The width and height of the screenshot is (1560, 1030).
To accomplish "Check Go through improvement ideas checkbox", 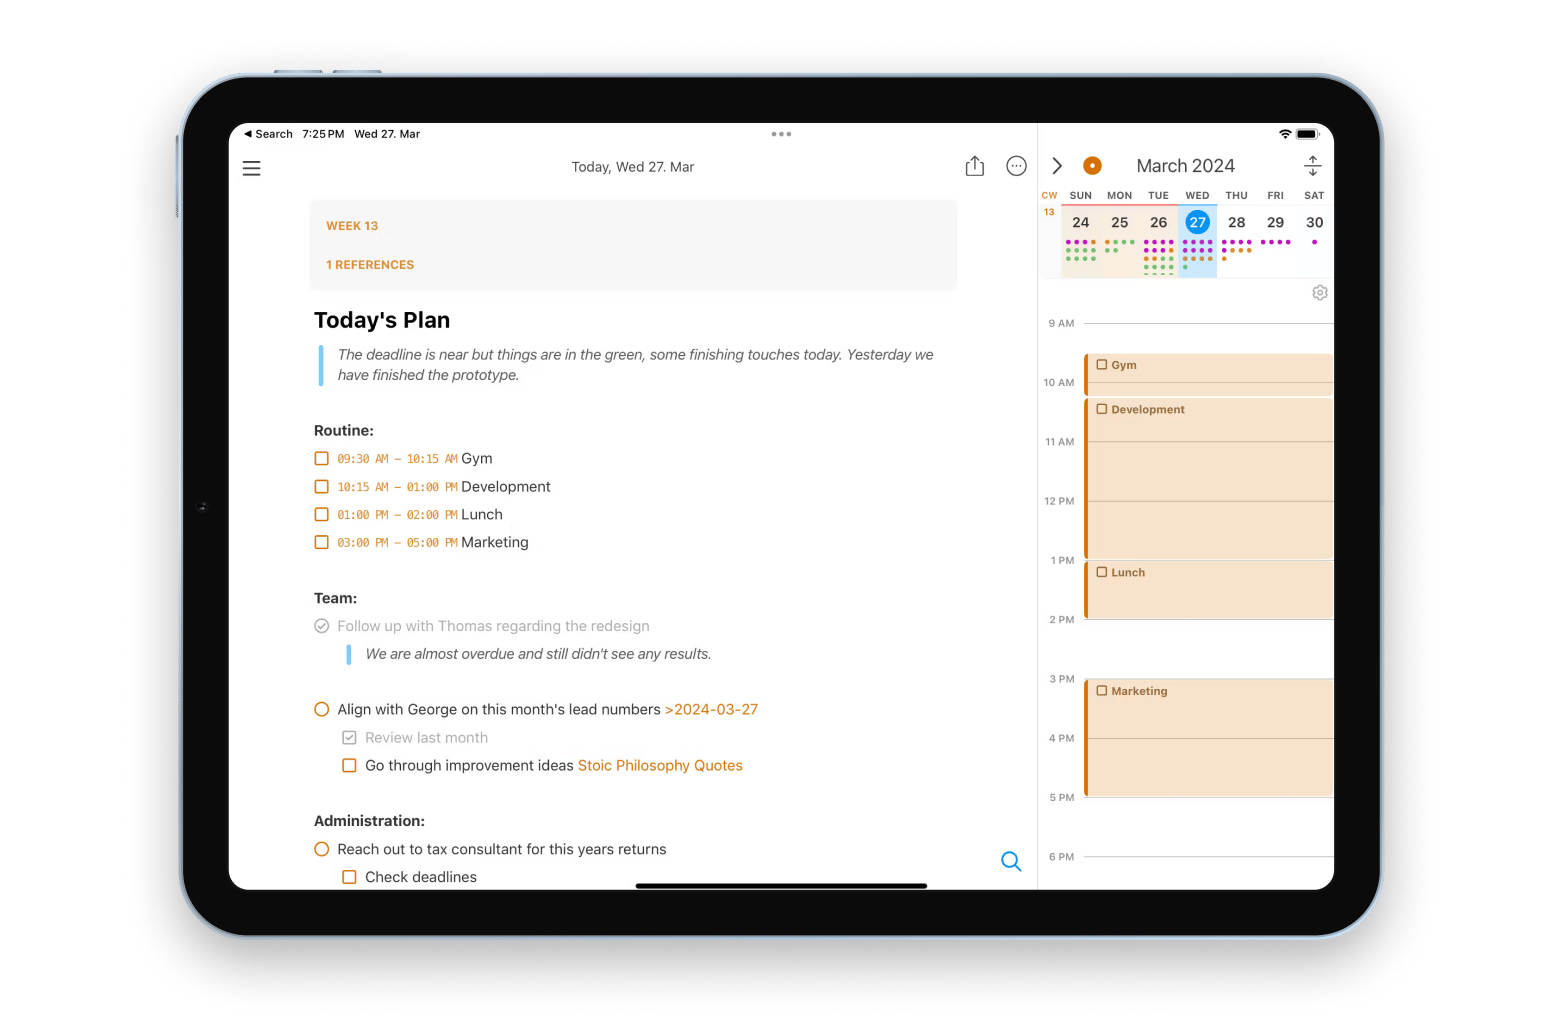I will [x=349, y=765].
